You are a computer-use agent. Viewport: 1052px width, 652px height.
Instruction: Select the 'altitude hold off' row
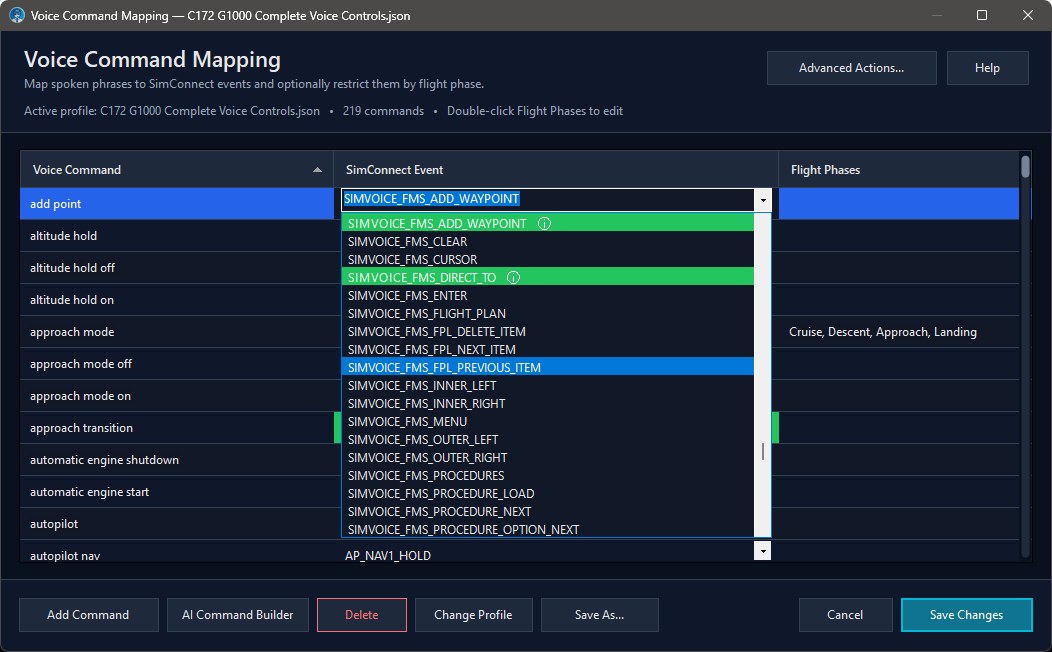[176, 268]
